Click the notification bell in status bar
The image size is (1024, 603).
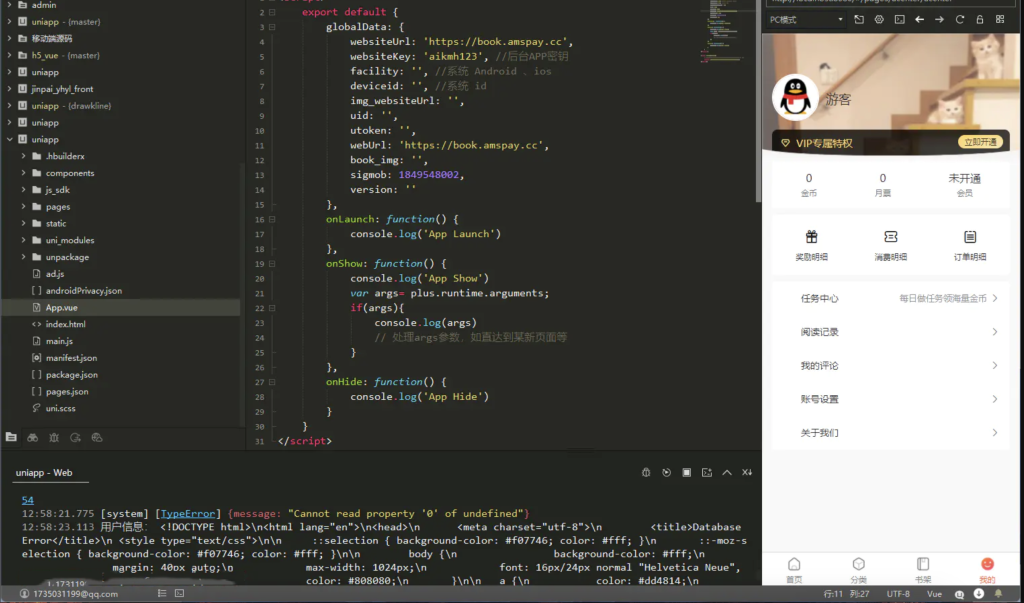998,594
